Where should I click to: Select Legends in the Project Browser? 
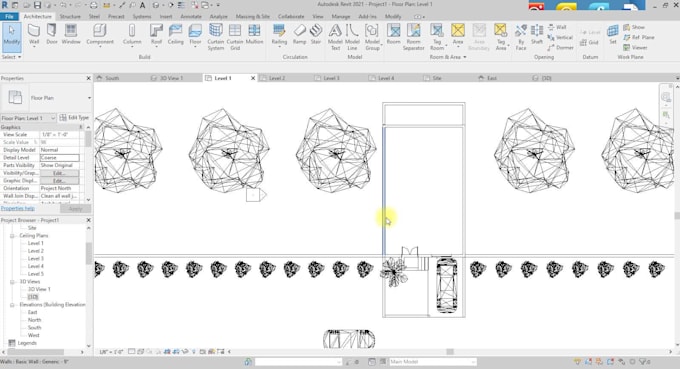pyautogui.click(x=27, y=343)
